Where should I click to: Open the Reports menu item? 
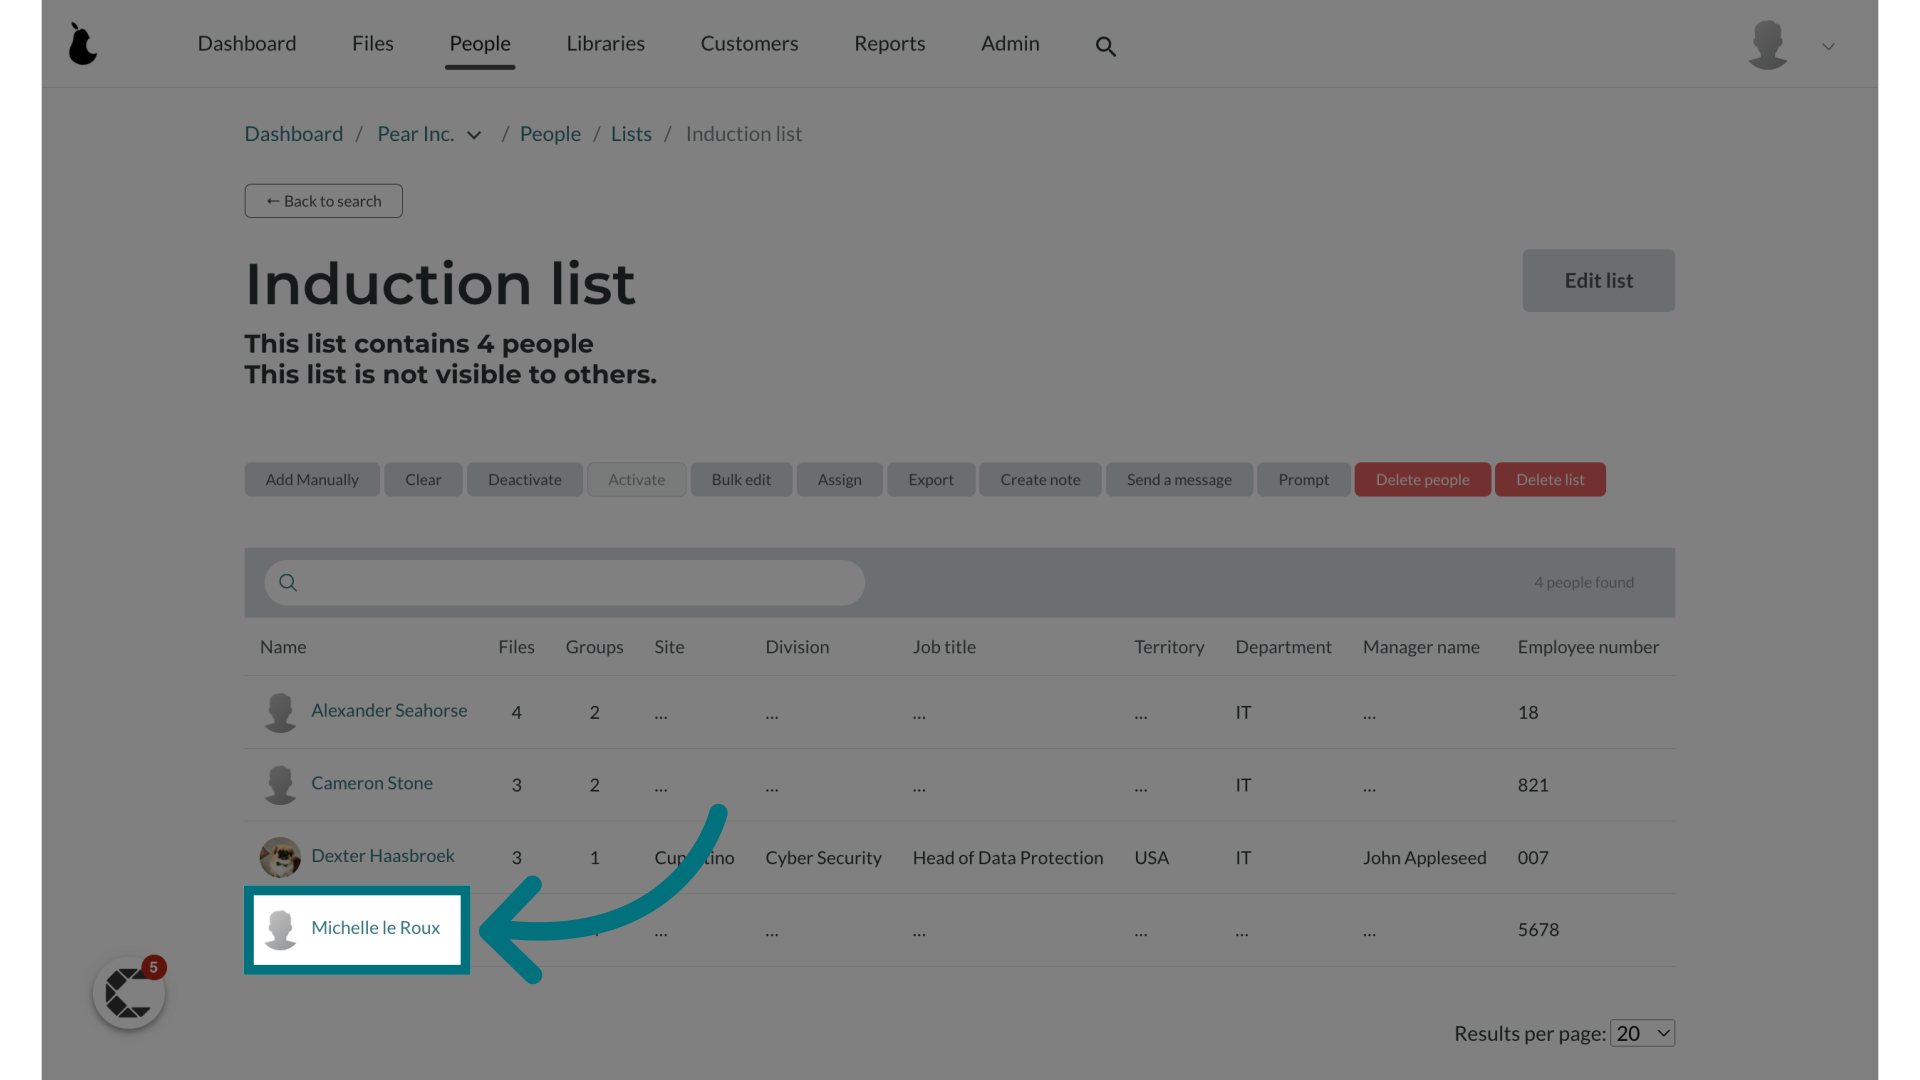tap(889, 44)
